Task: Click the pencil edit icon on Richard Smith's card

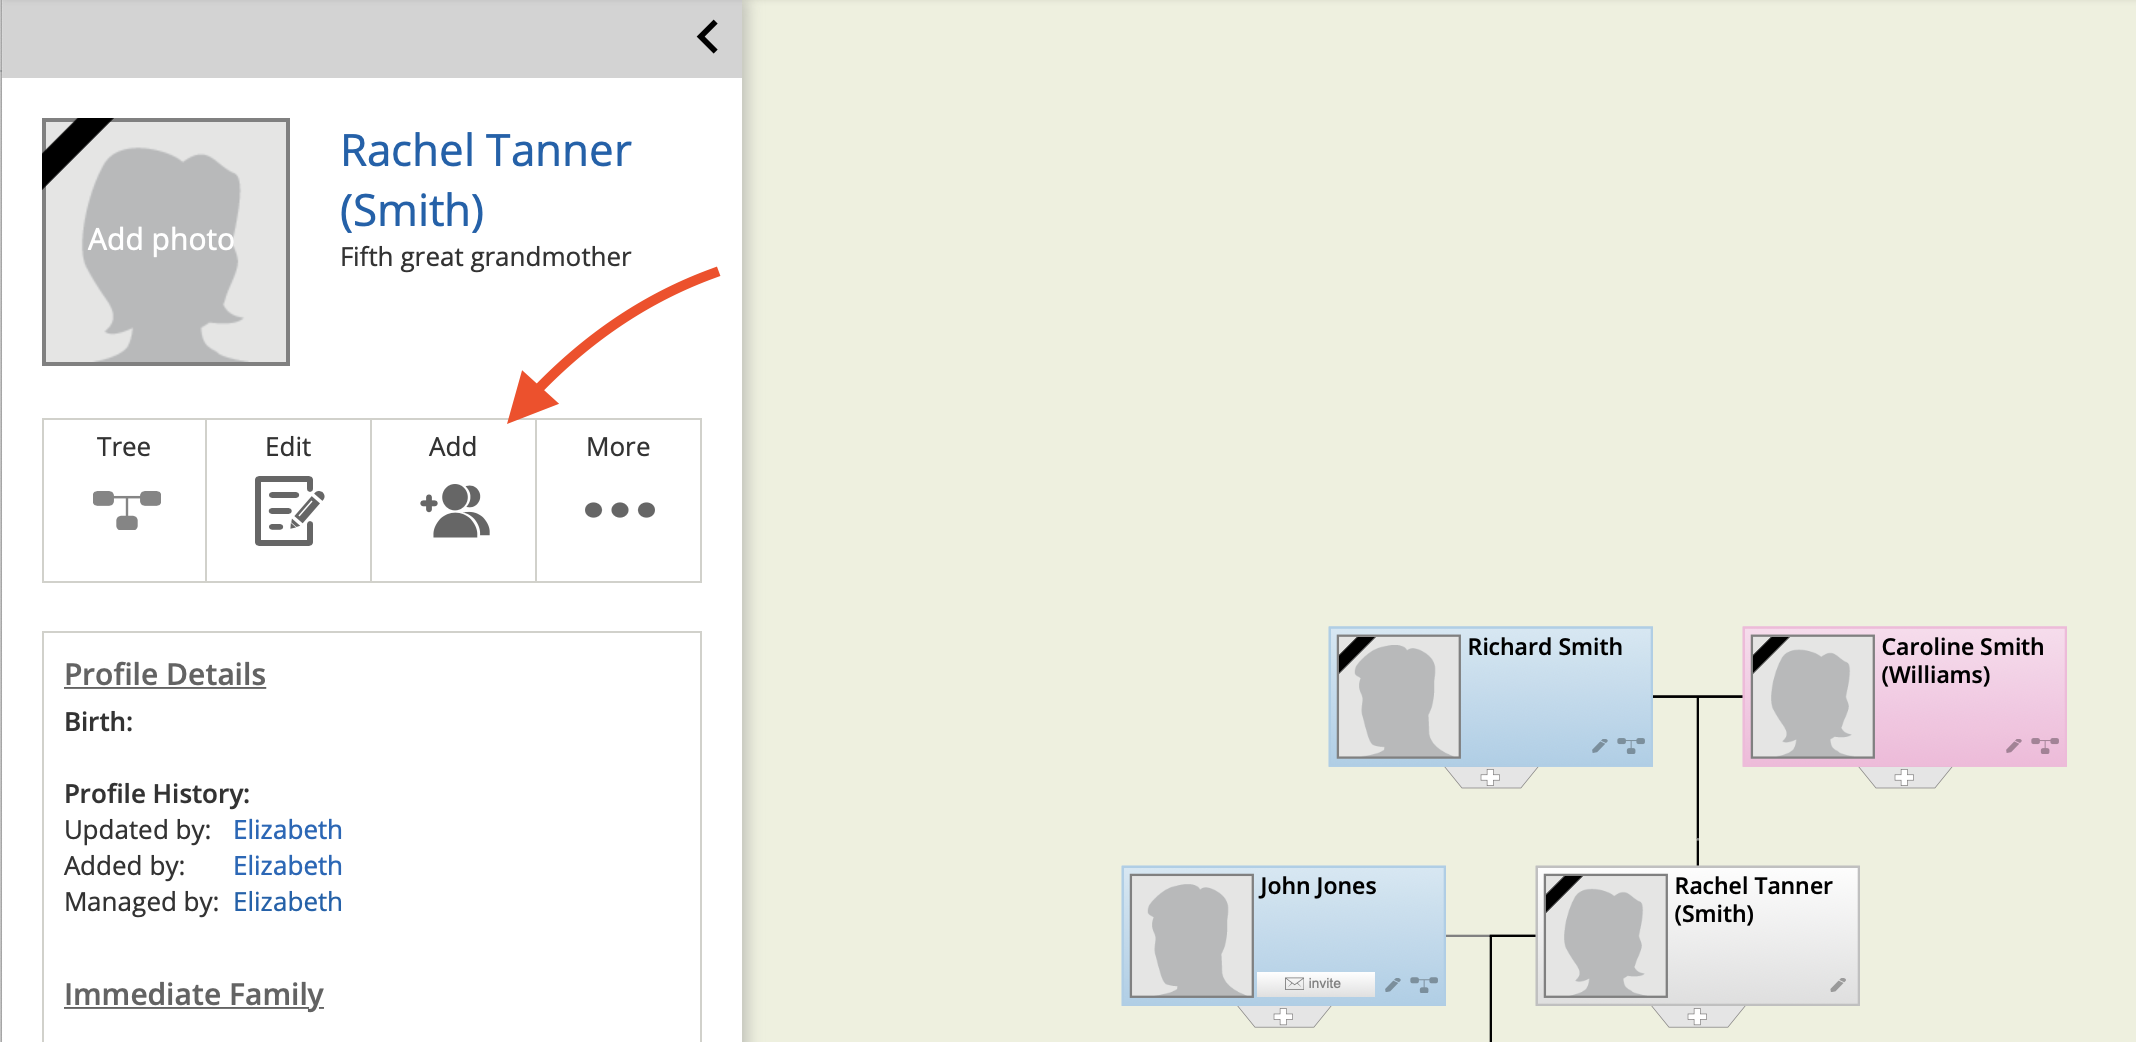Action: pos(1600,746)
